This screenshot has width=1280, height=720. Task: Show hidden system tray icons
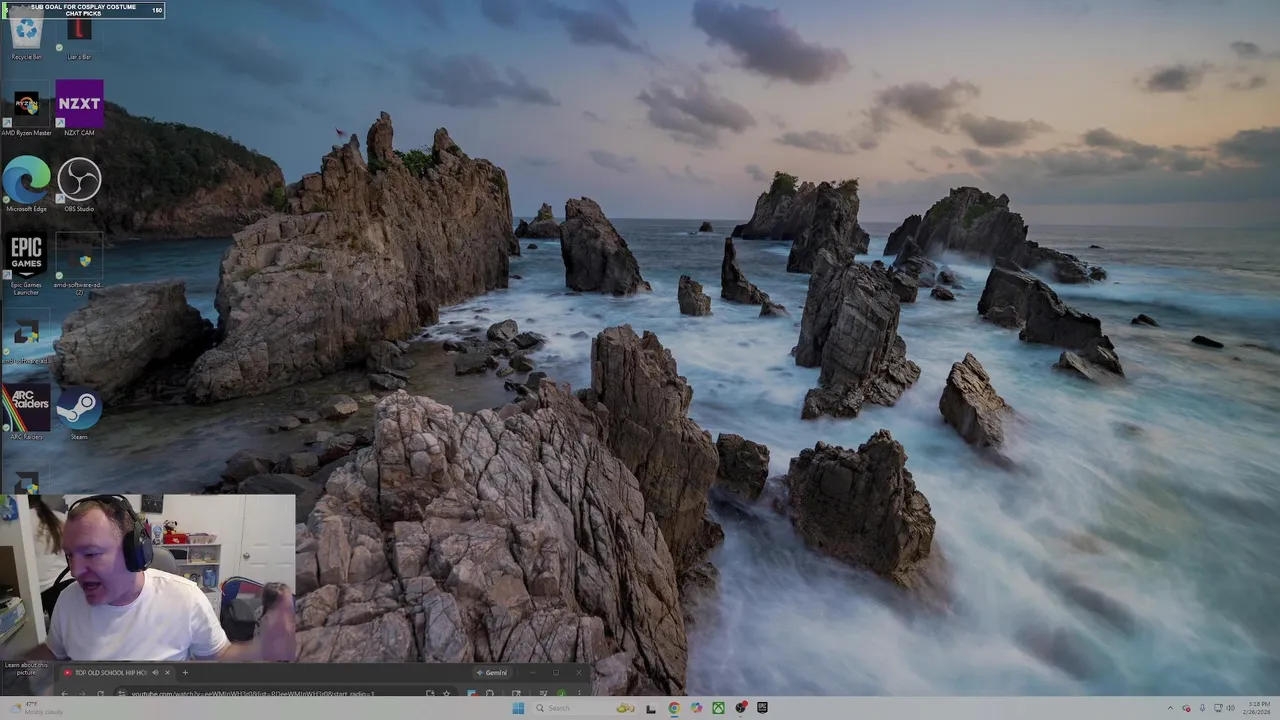[x=1170, y=708]
